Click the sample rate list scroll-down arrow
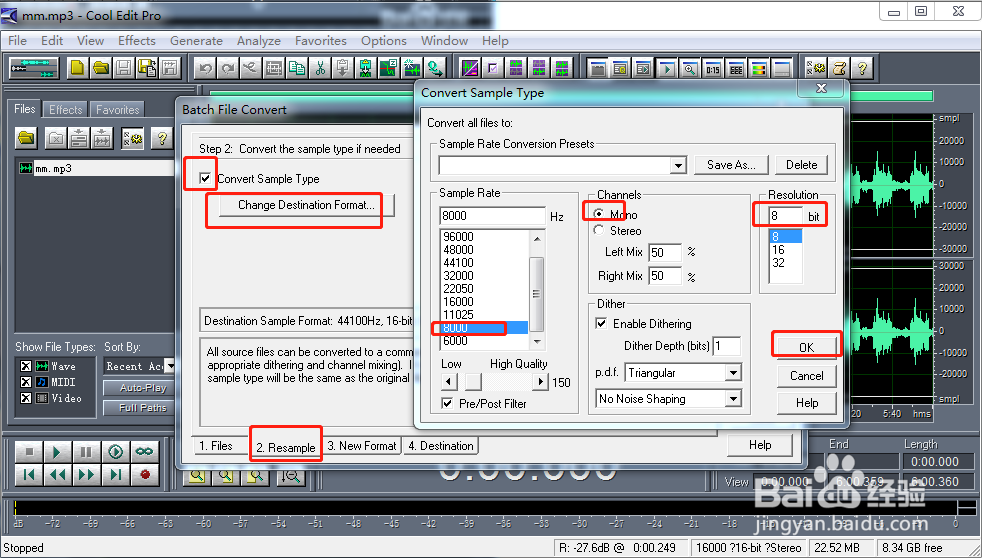 (537, 341)
